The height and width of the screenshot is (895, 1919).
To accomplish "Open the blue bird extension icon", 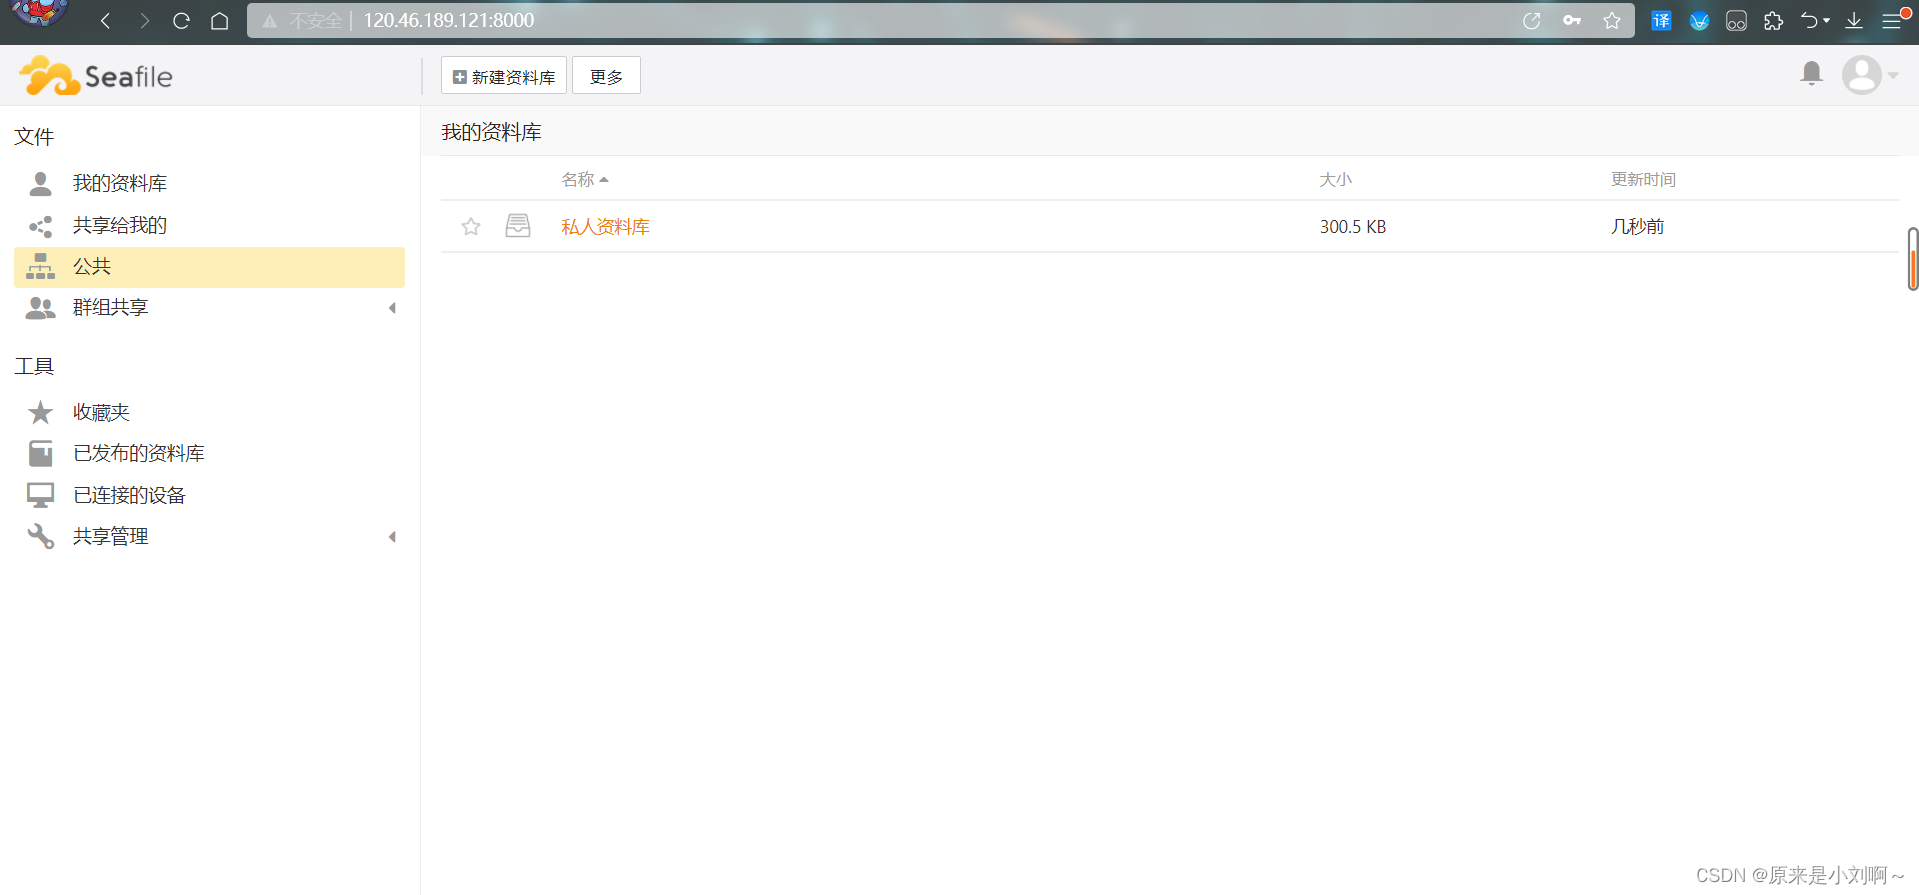I will 1699,20.
